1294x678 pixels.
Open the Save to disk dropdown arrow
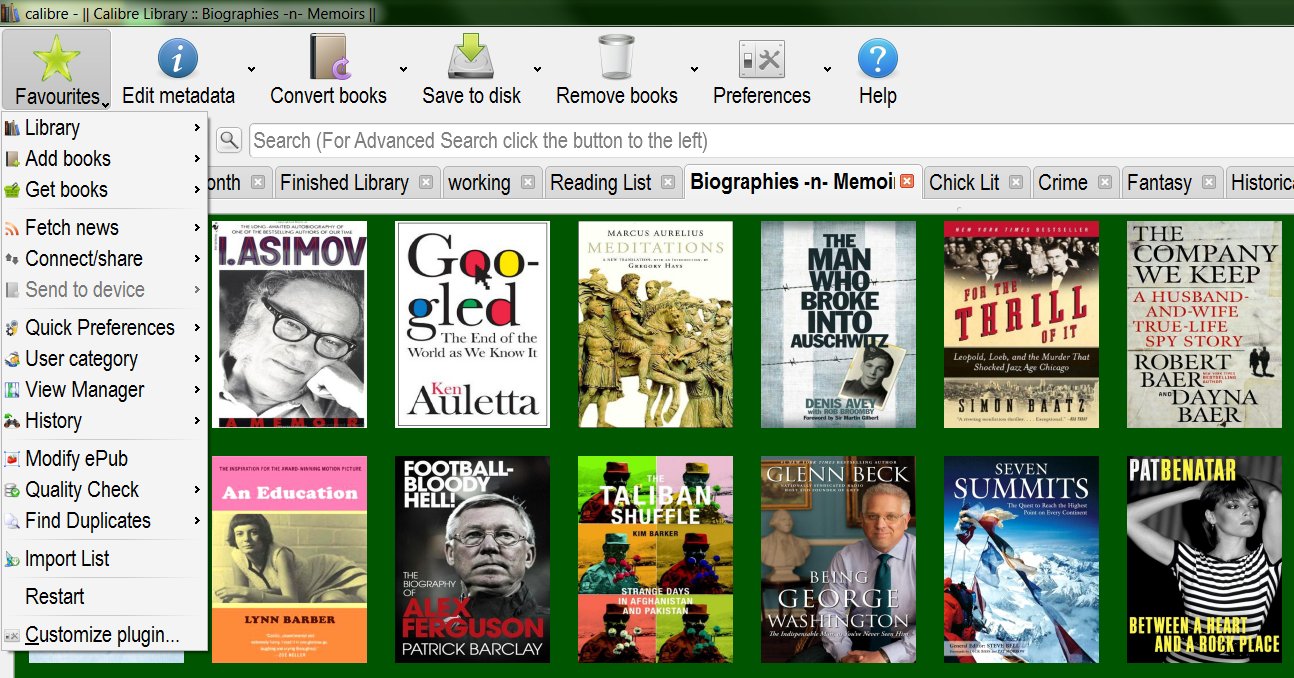(537, 69)
